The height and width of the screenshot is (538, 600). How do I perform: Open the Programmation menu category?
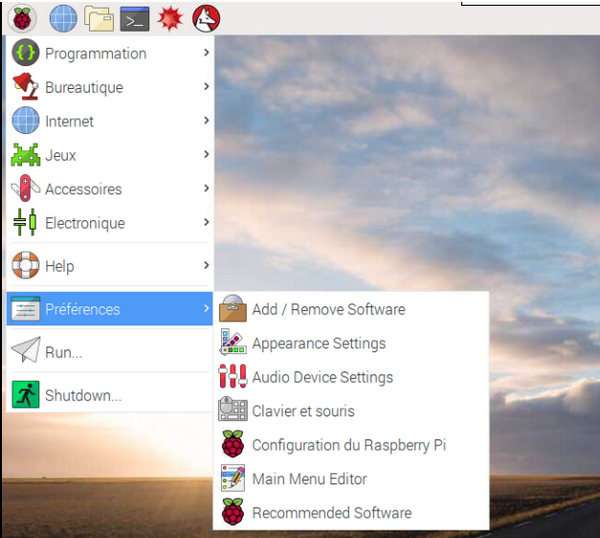tap(110, 53)
